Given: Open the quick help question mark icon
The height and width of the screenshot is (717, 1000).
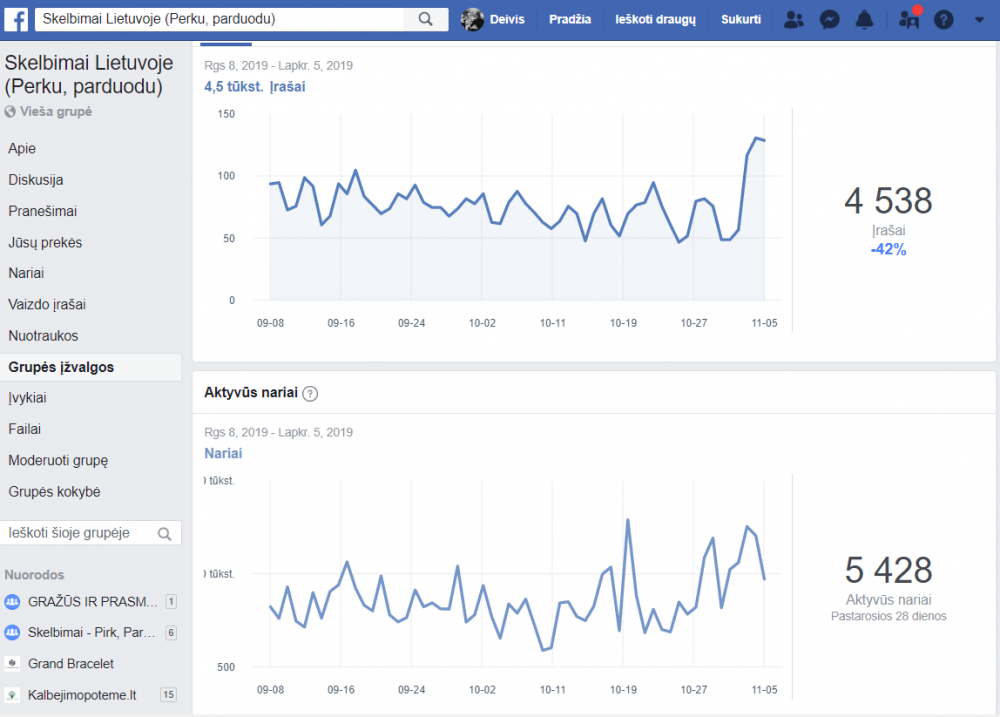Looking at the screenshot, I should tap(943, 20).
